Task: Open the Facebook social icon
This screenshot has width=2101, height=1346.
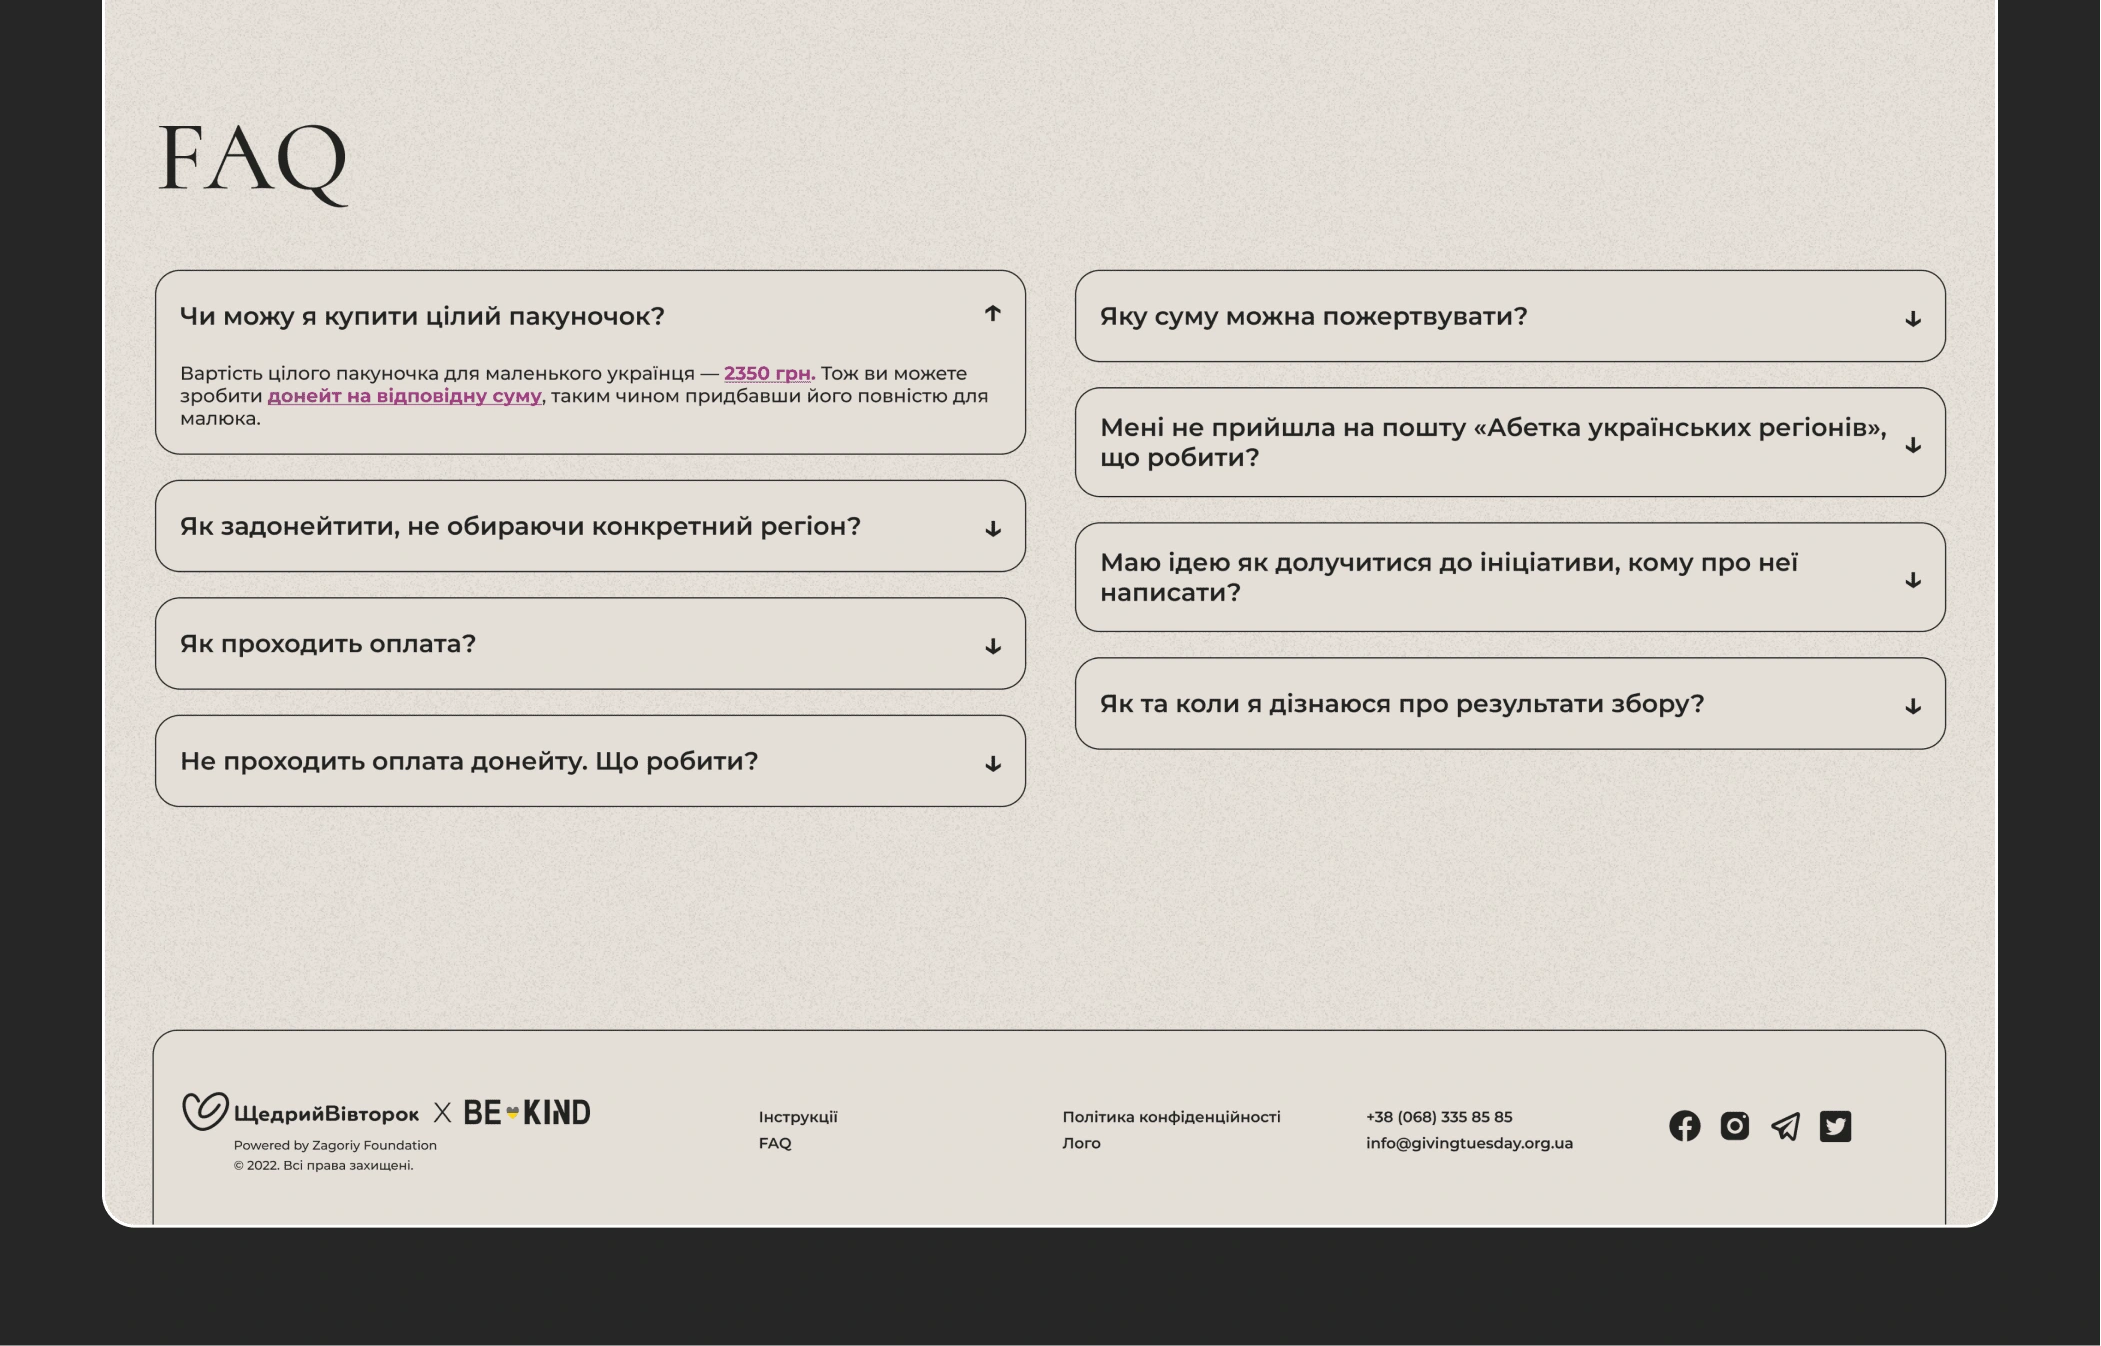Action: click(x=1684, y=1126)
